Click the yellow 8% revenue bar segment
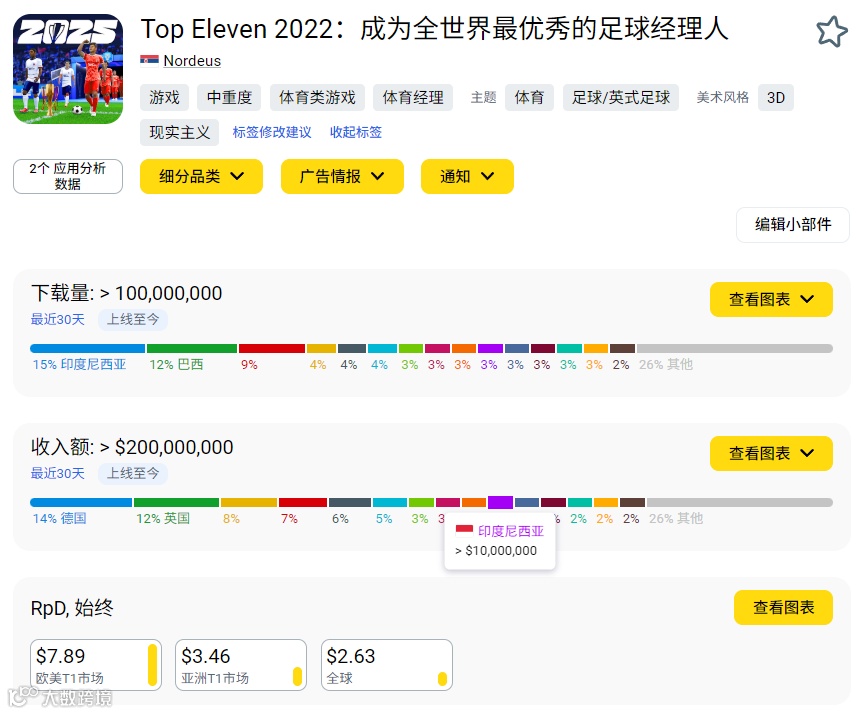Image resolution: width=857 pixels, height=714 pixels. coord(249,502)
